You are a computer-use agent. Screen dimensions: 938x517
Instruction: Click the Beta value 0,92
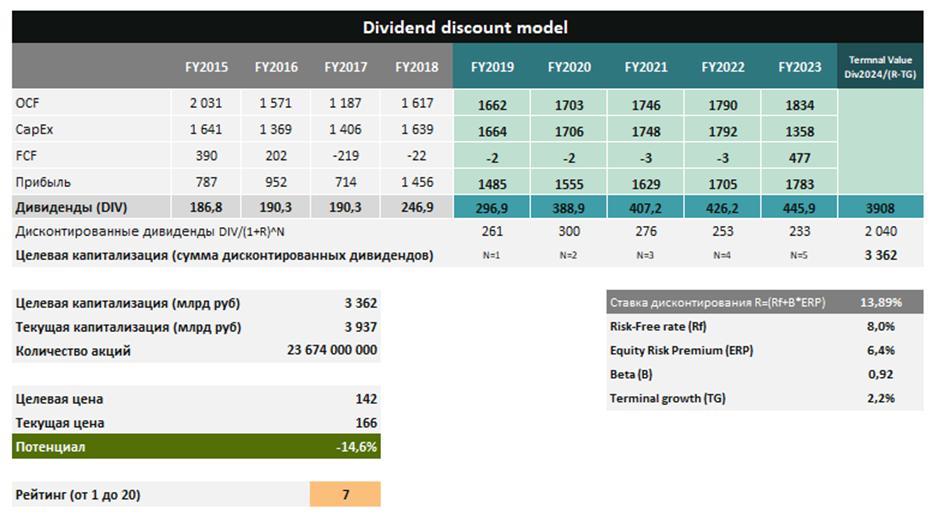click(x=880, y=375)
